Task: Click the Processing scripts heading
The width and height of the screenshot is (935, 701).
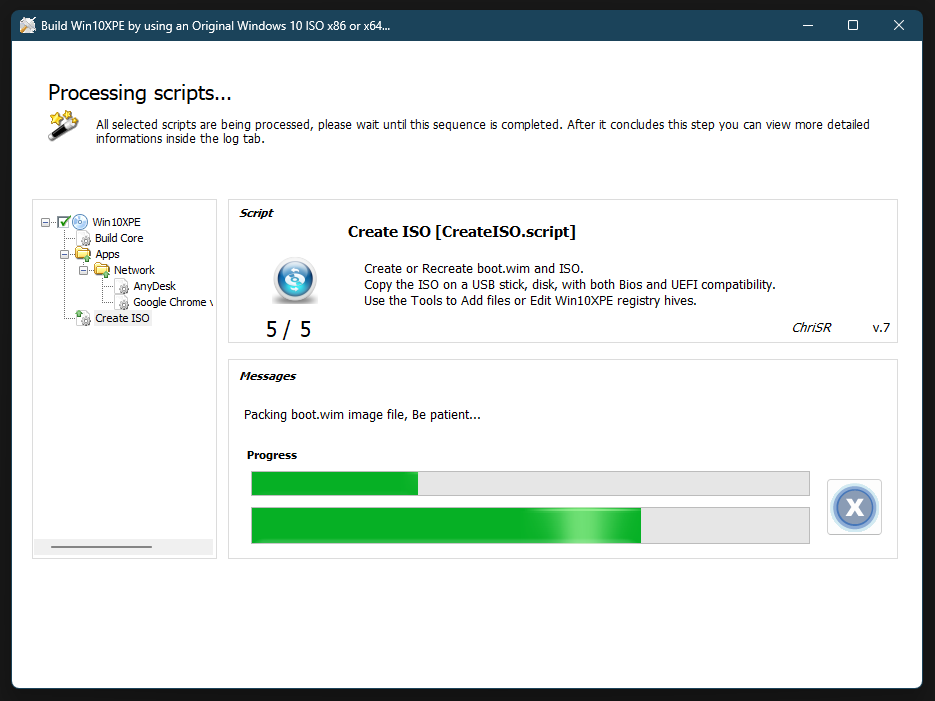Action: (140, 93)
